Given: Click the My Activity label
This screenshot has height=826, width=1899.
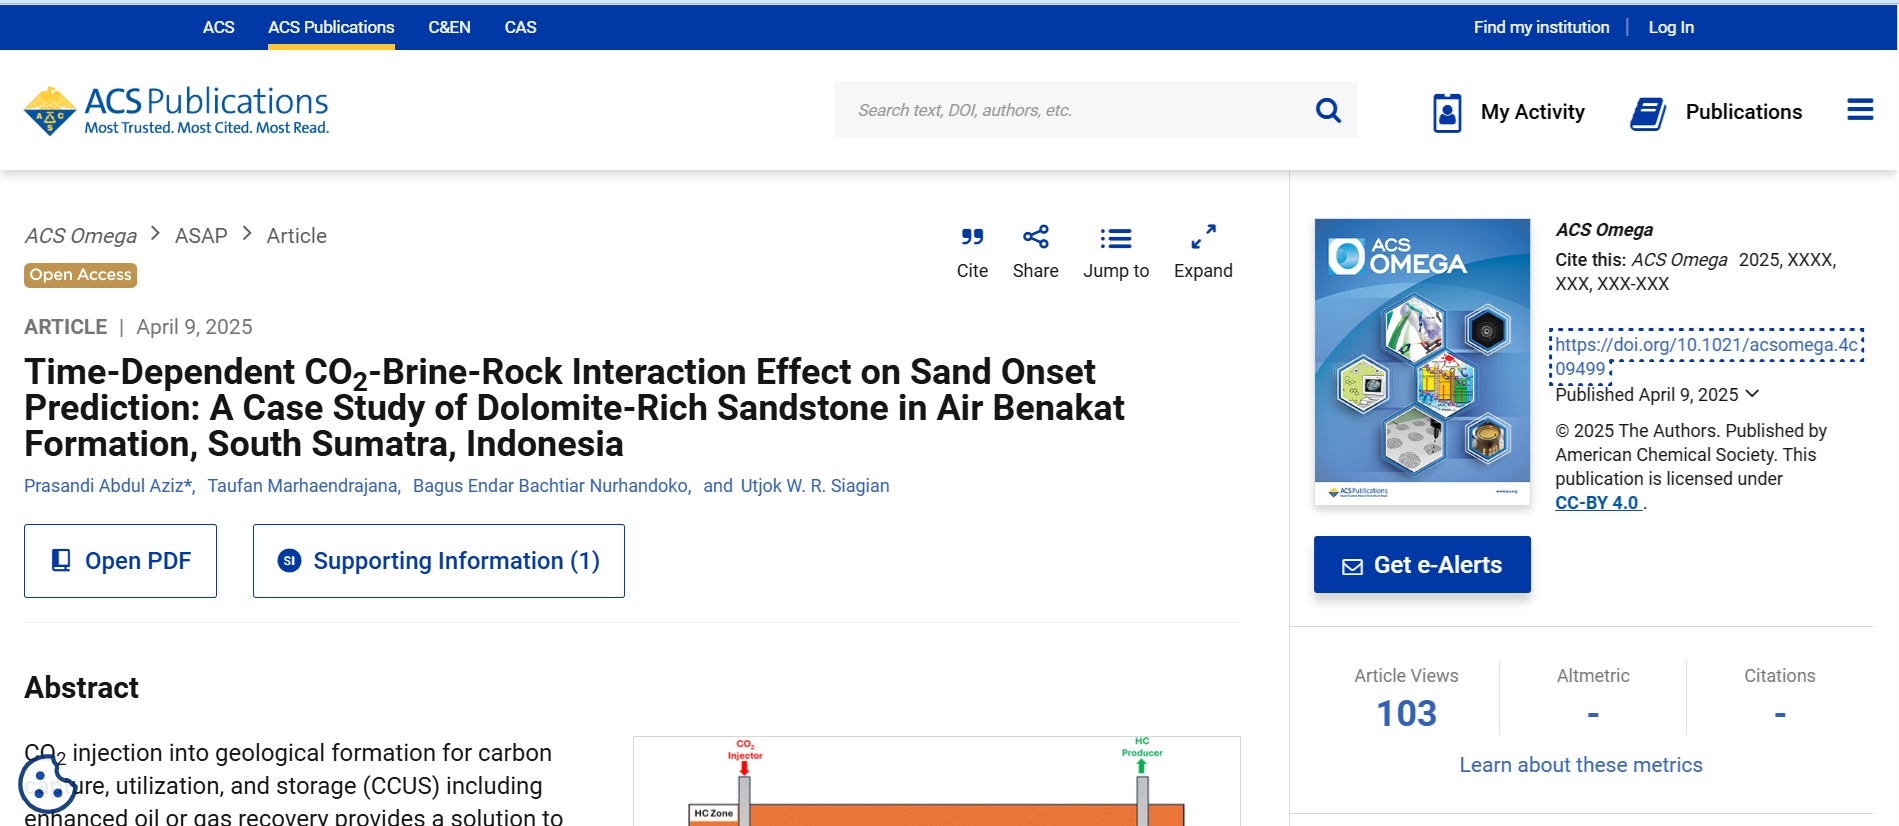Looking at the screenshot, I should [x=1533, y=112].
